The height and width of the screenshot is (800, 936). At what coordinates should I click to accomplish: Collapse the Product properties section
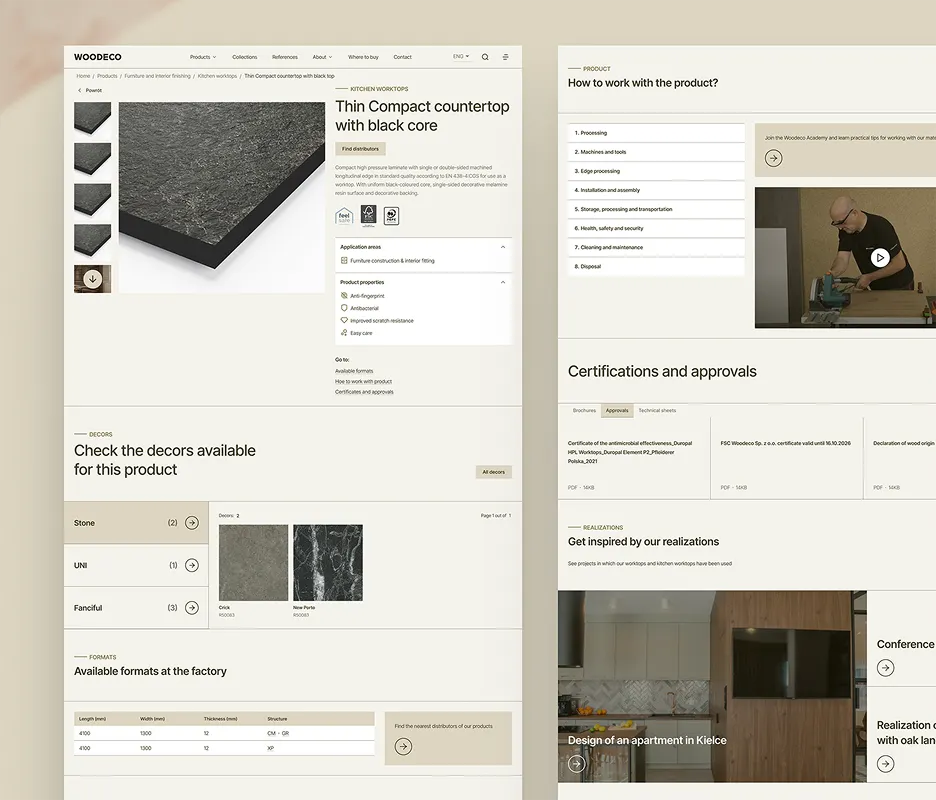pos(503,282)
